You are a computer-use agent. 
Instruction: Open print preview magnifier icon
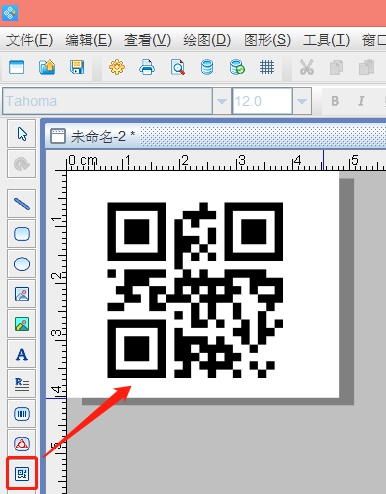177,67
